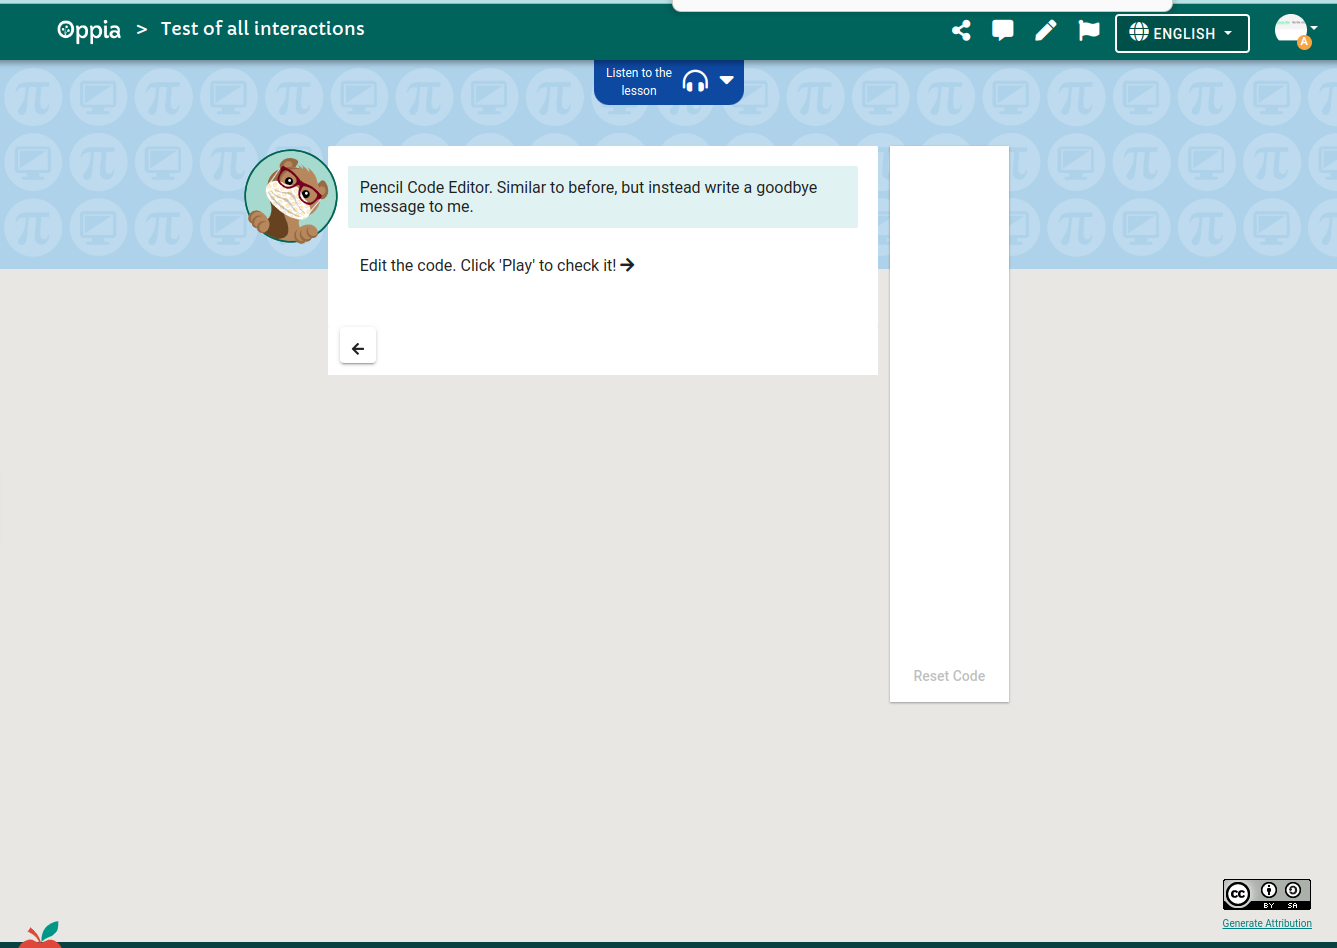Click the globe icon next to ENGLISH
Viewport: 1337px width, 948px height.
[x=1140, y=33]
